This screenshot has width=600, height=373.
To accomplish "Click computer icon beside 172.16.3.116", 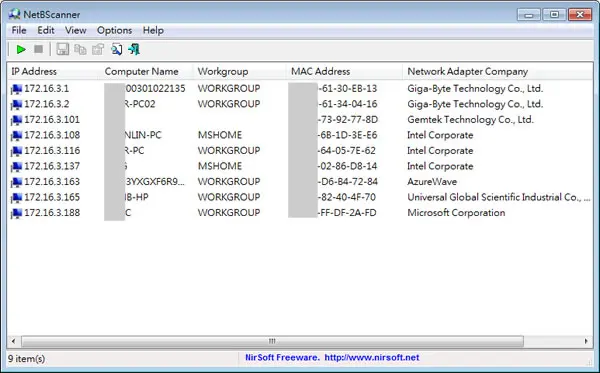I will tap(16, 151).
